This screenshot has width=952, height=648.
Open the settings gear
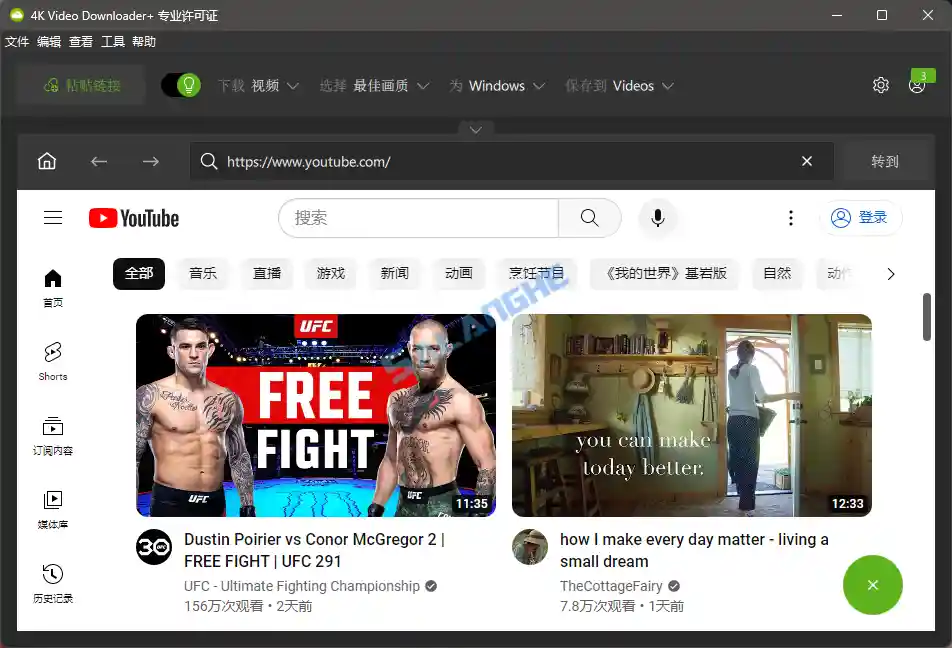881,85
